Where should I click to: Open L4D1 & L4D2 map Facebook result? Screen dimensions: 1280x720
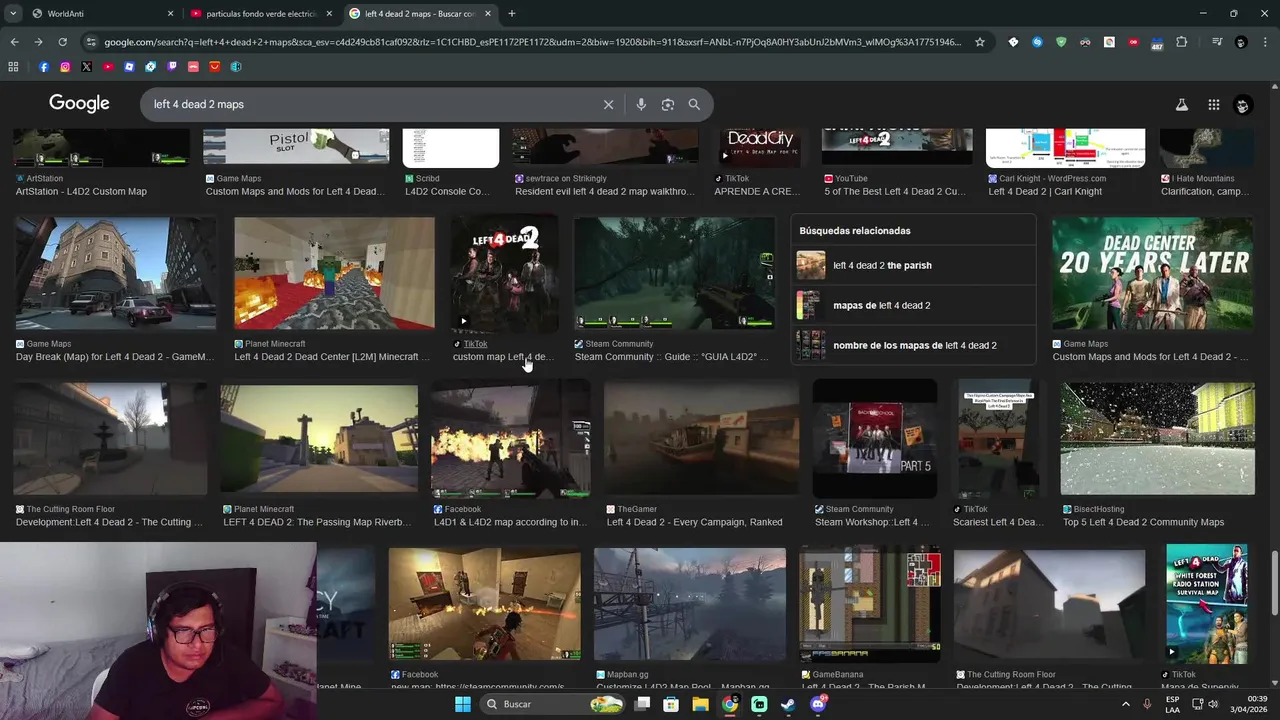(x=510, y=522)
